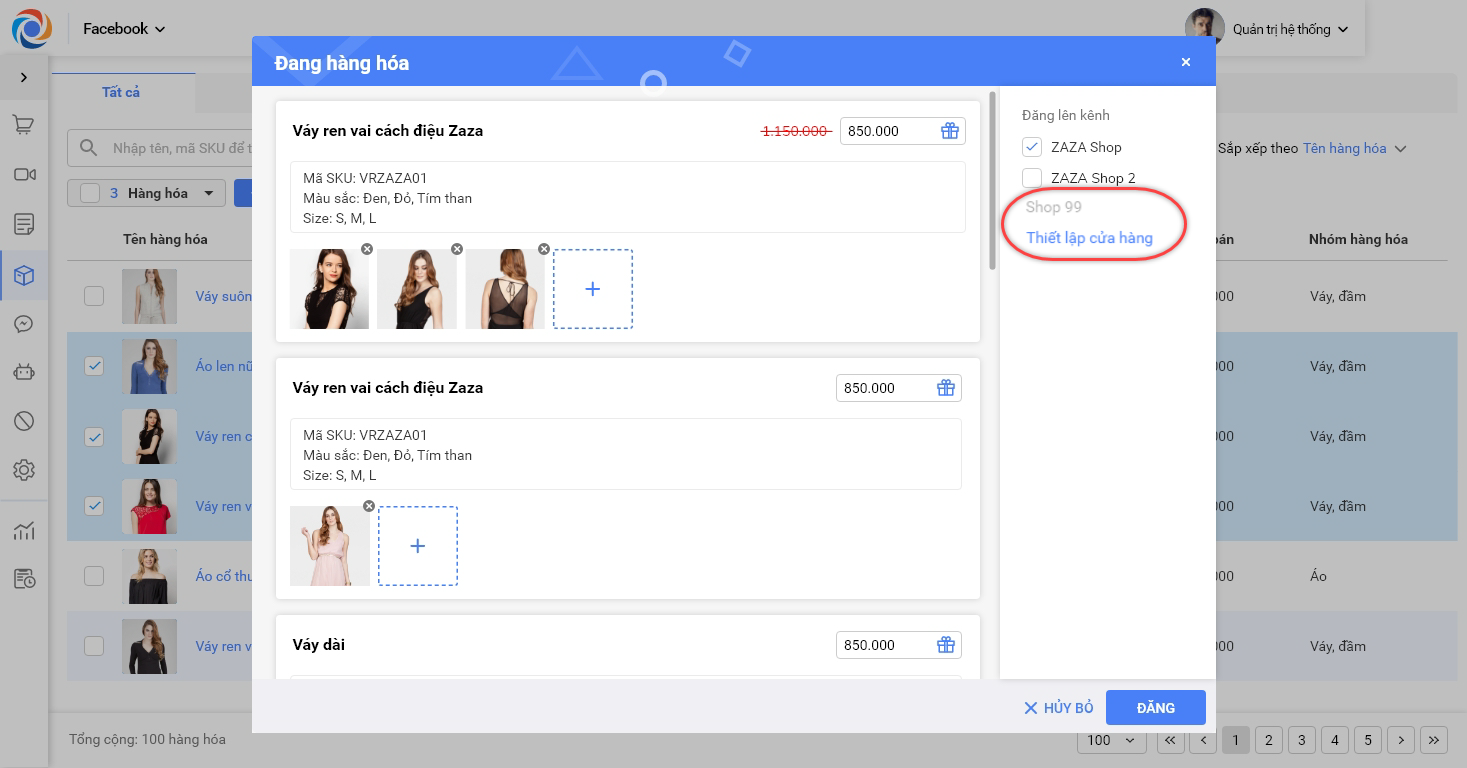Open the posts list sidebar icon
Viewport: 1467px width, 768px height.
tap(24, 224)
